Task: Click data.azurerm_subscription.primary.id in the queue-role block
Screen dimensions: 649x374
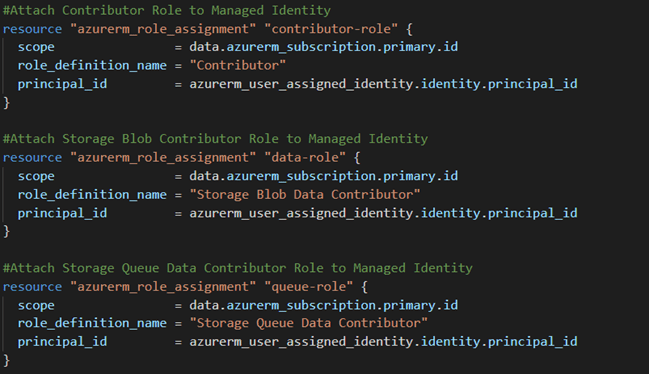Action: [324, 305]
